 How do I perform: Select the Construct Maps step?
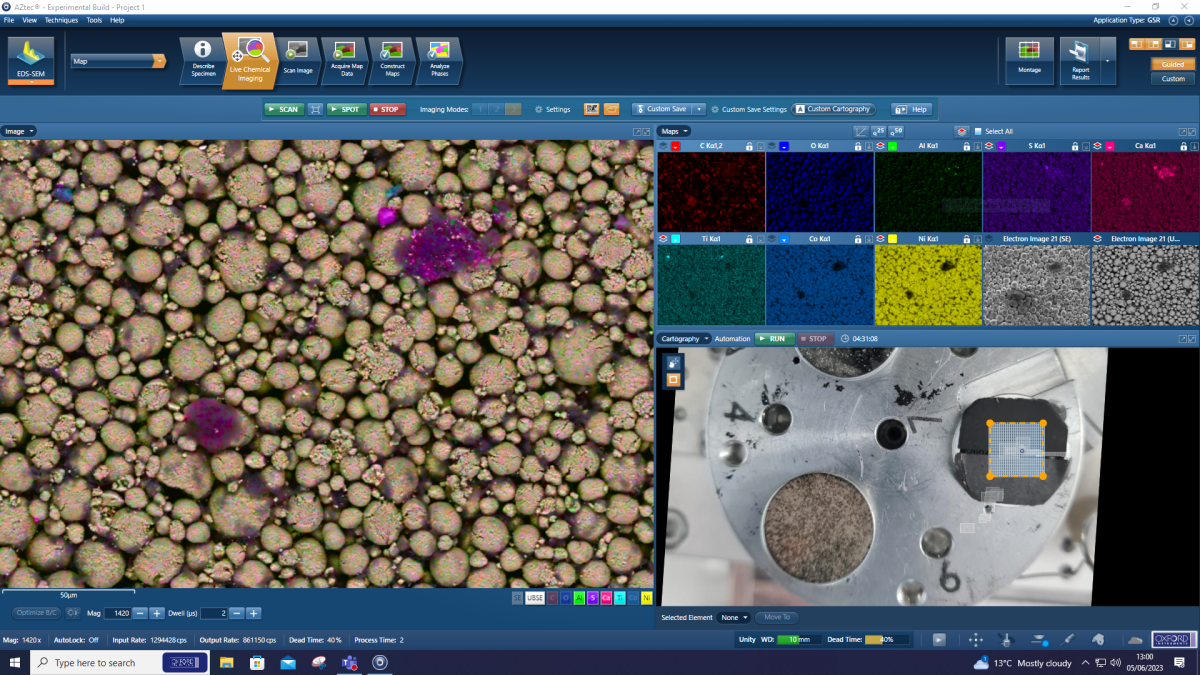(391, 60)
